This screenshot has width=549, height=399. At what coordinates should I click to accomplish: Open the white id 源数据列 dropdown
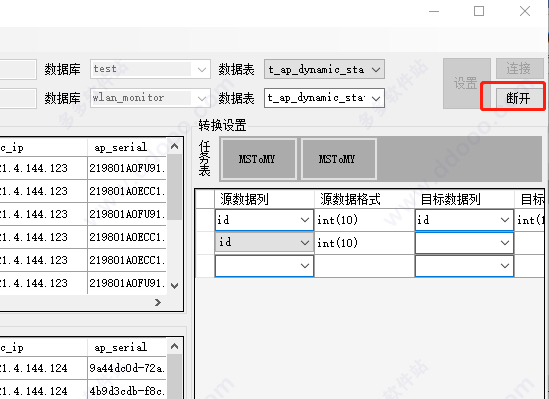coord(264,220)
